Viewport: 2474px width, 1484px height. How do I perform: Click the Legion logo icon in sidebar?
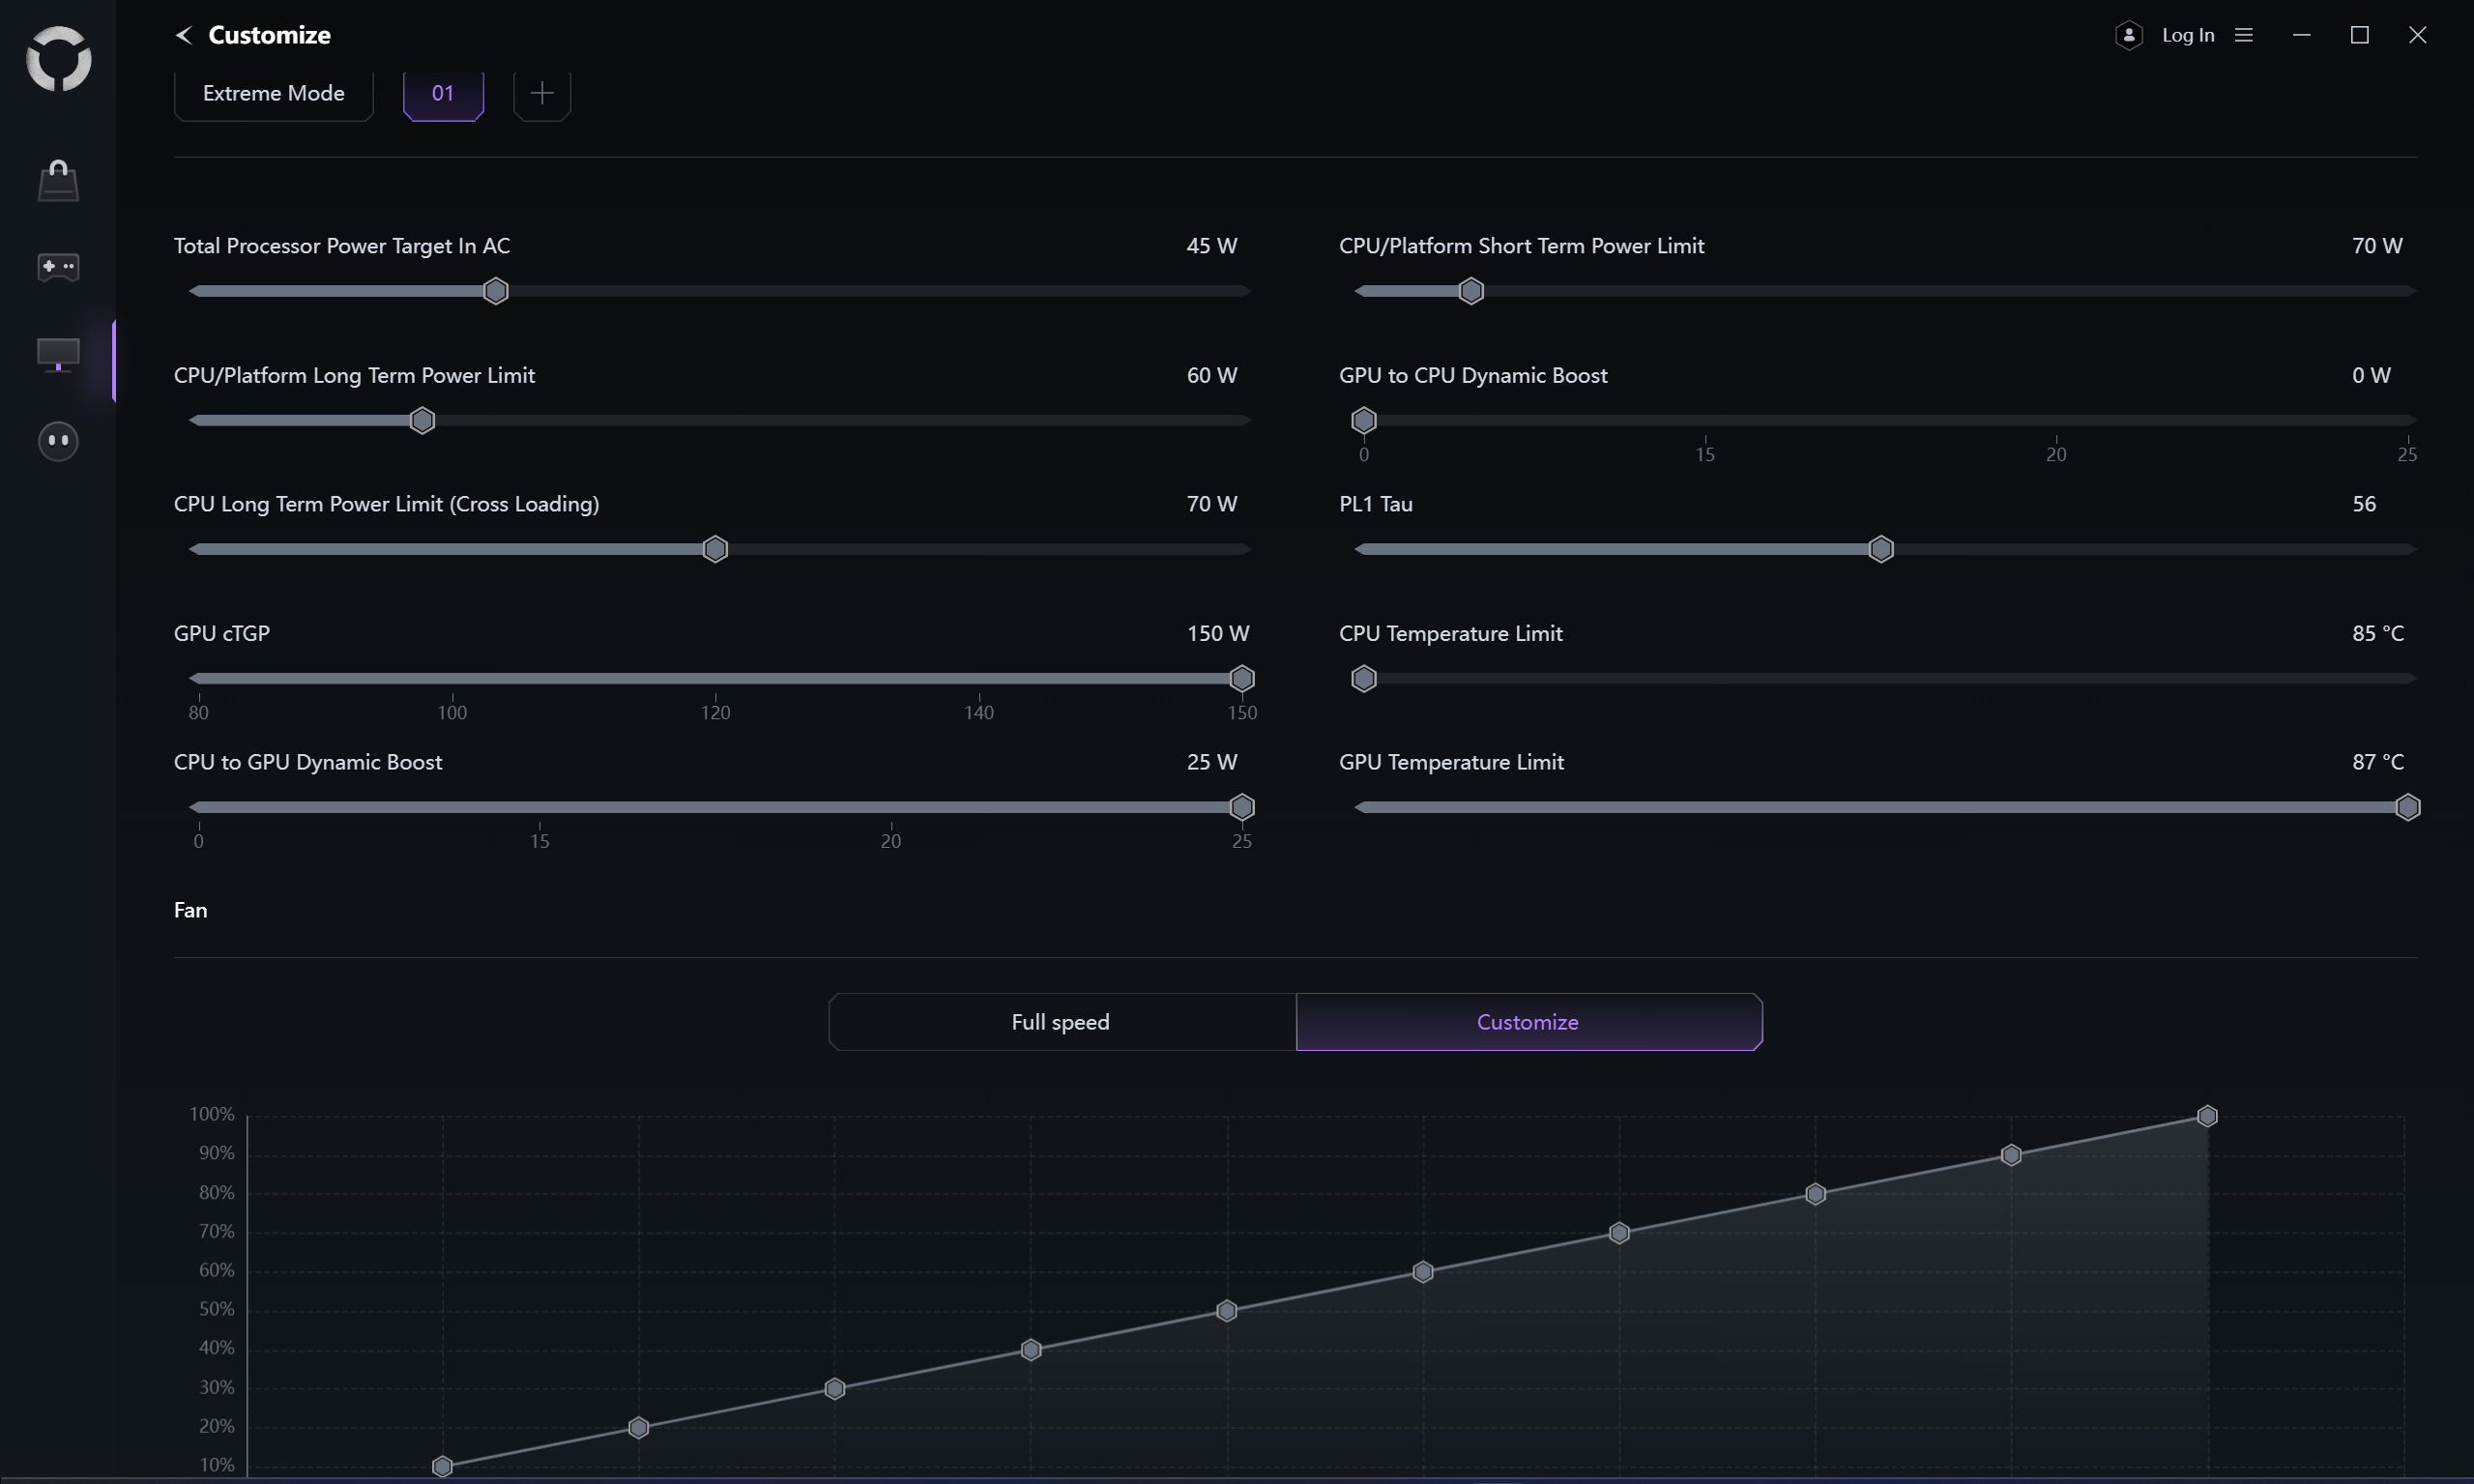click(58, 59)
